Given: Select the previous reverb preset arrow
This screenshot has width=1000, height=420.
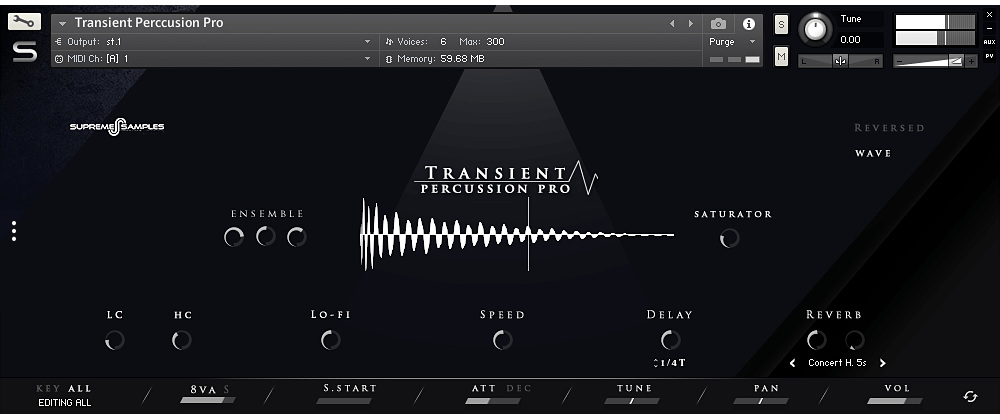Looking at the screenshot, I should coord(792,363).
